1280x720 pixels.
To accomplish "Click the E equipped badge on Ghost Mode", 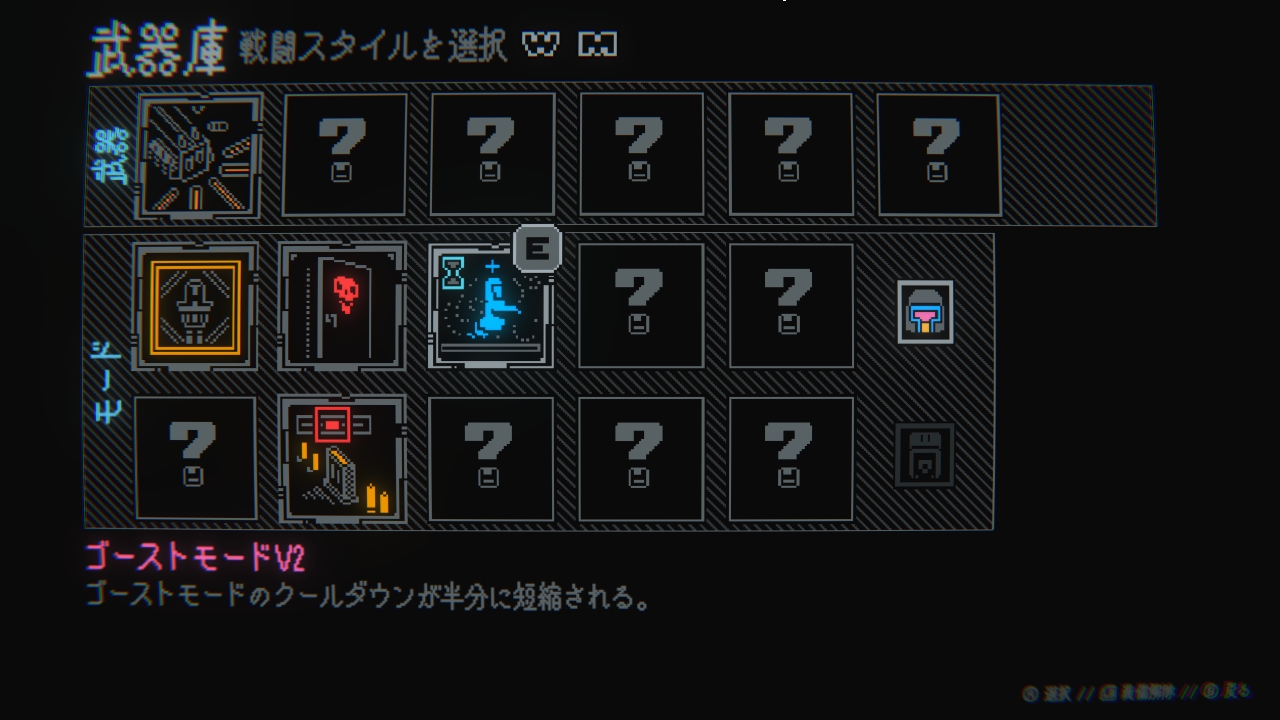I will (x=537, y=249).
